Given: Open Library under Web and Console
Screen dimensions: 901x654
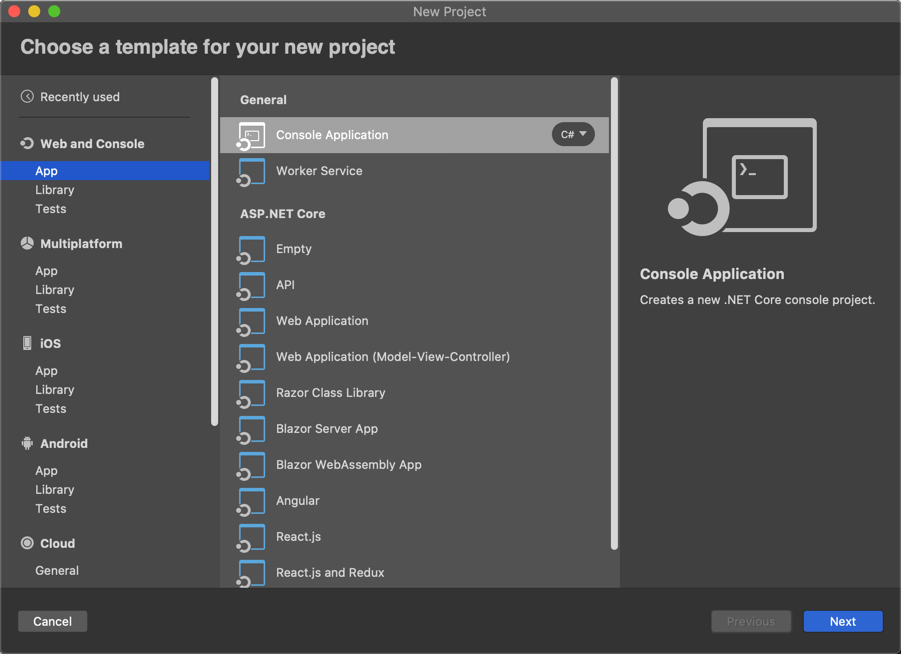Looking at the screenshot, I should pyautogui.click(x=55, y=189).
